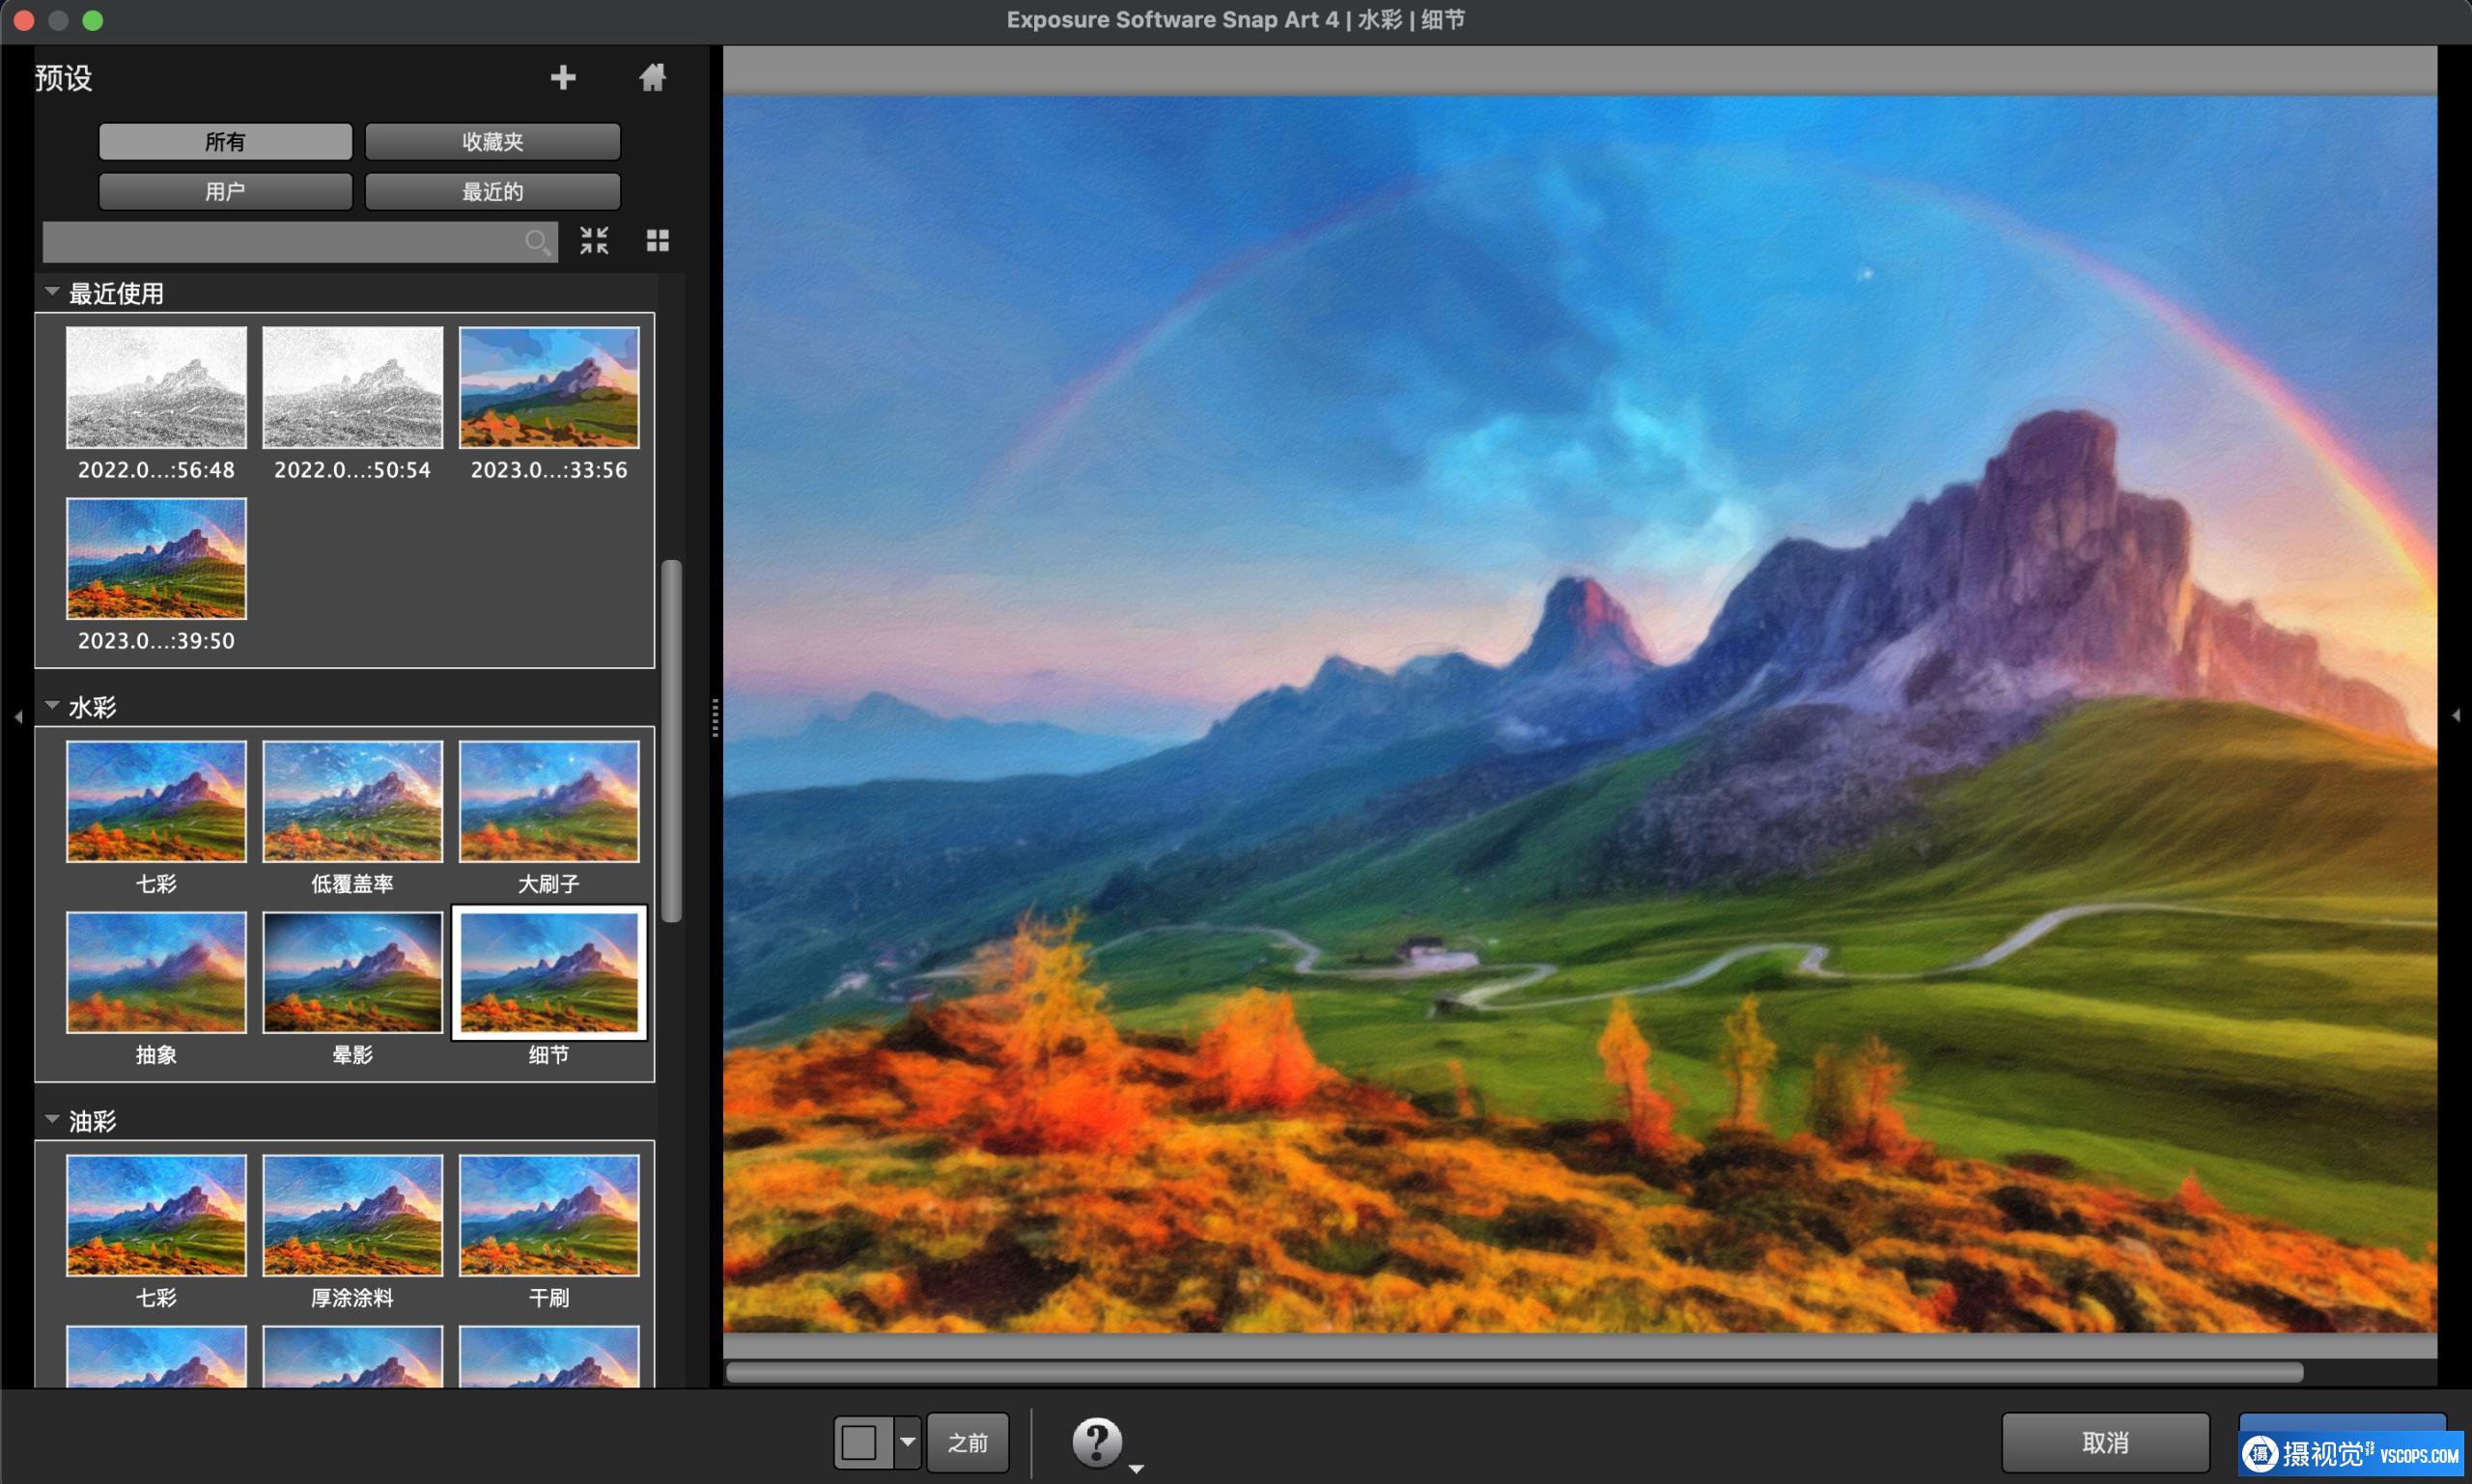Click the search magnifier icon
The width and height of the screenshot is (2472, 1484).
(537, 242)
